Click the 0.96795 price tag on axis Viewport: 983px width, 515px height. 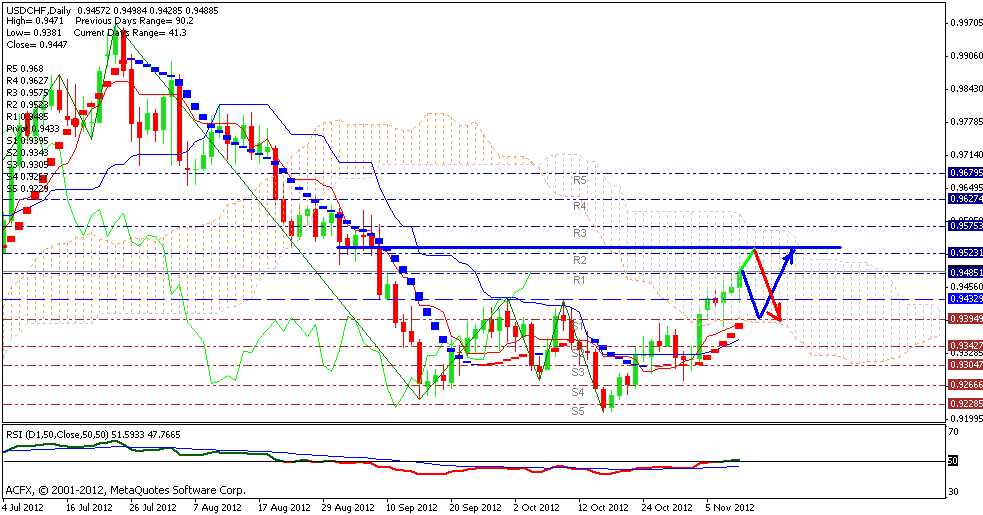[964, 173]
